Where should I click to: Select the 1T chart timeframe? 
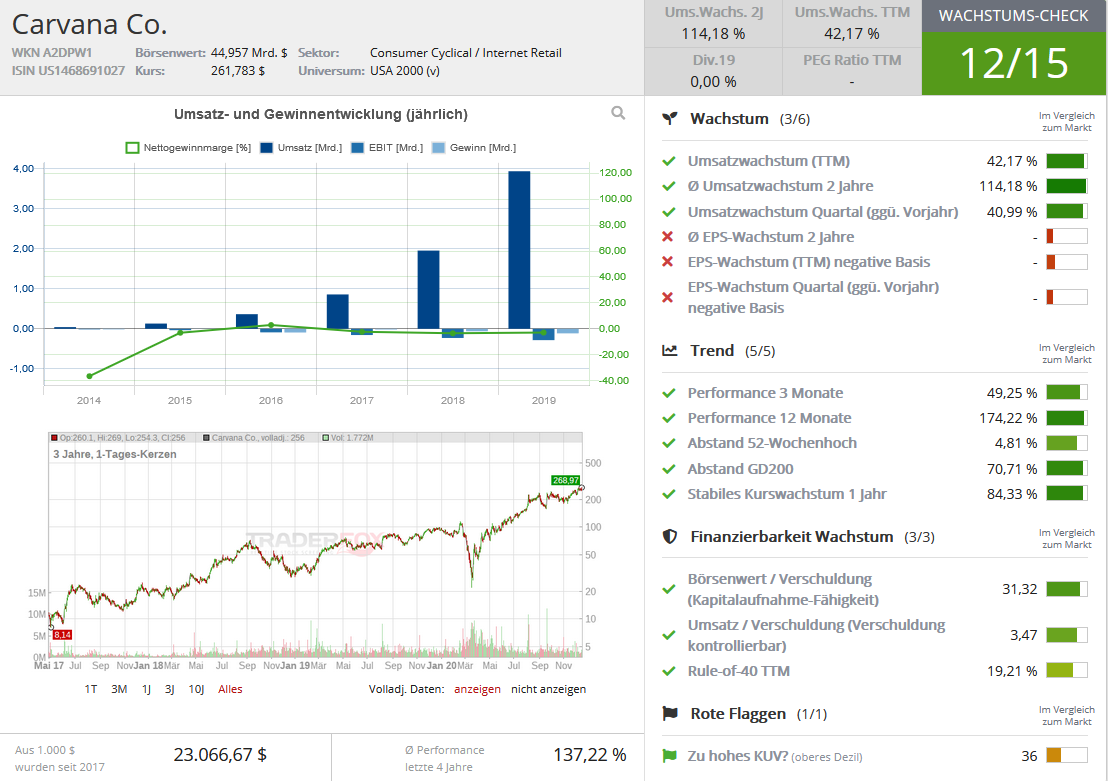[90, 689]
